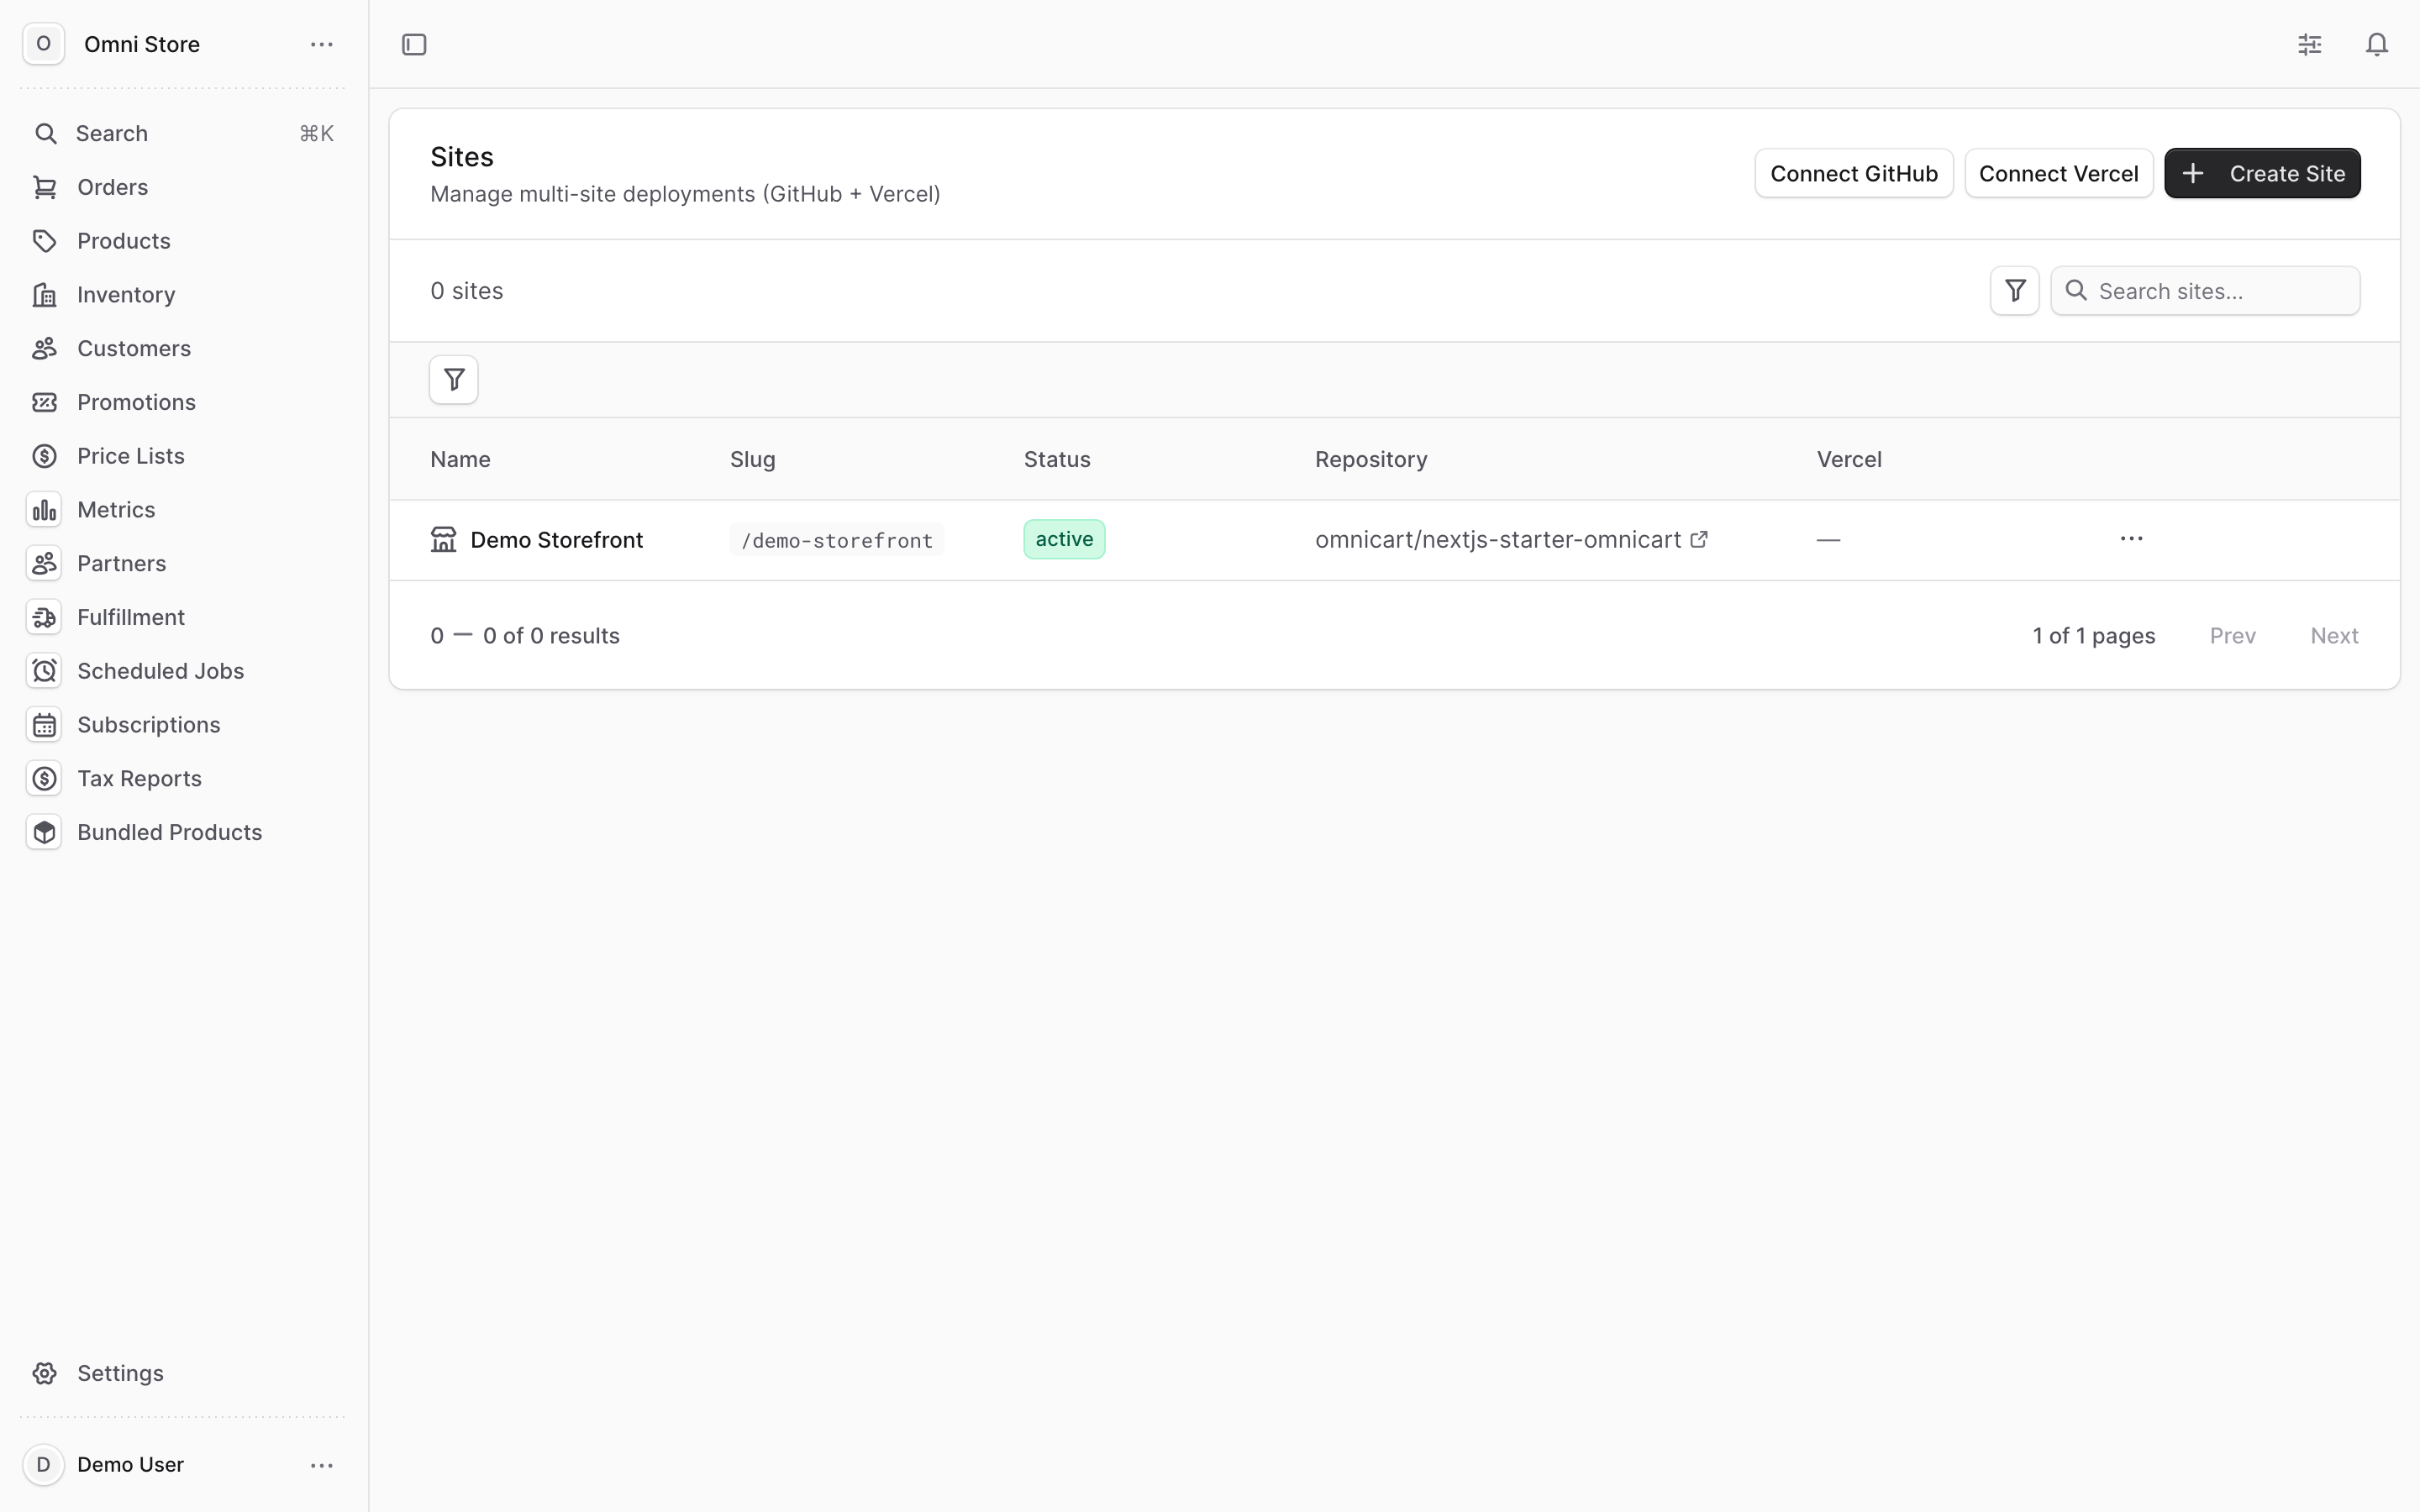2420x1512 pixels.
Task: Open the Demo User account menu
Action: pyautogui.click(x=321, y=1465)
